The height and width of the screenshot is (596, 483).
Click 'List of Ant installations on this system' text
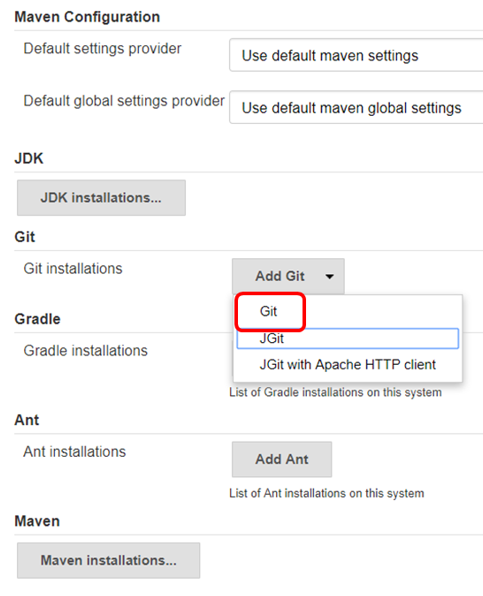(x=326, y=493)
